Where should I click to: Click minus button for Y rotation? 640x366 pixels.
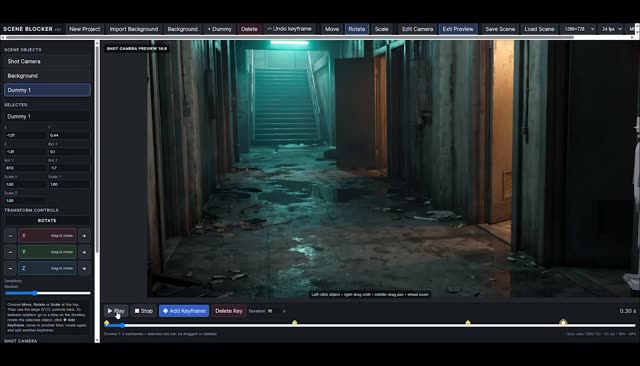click(10, 252)
